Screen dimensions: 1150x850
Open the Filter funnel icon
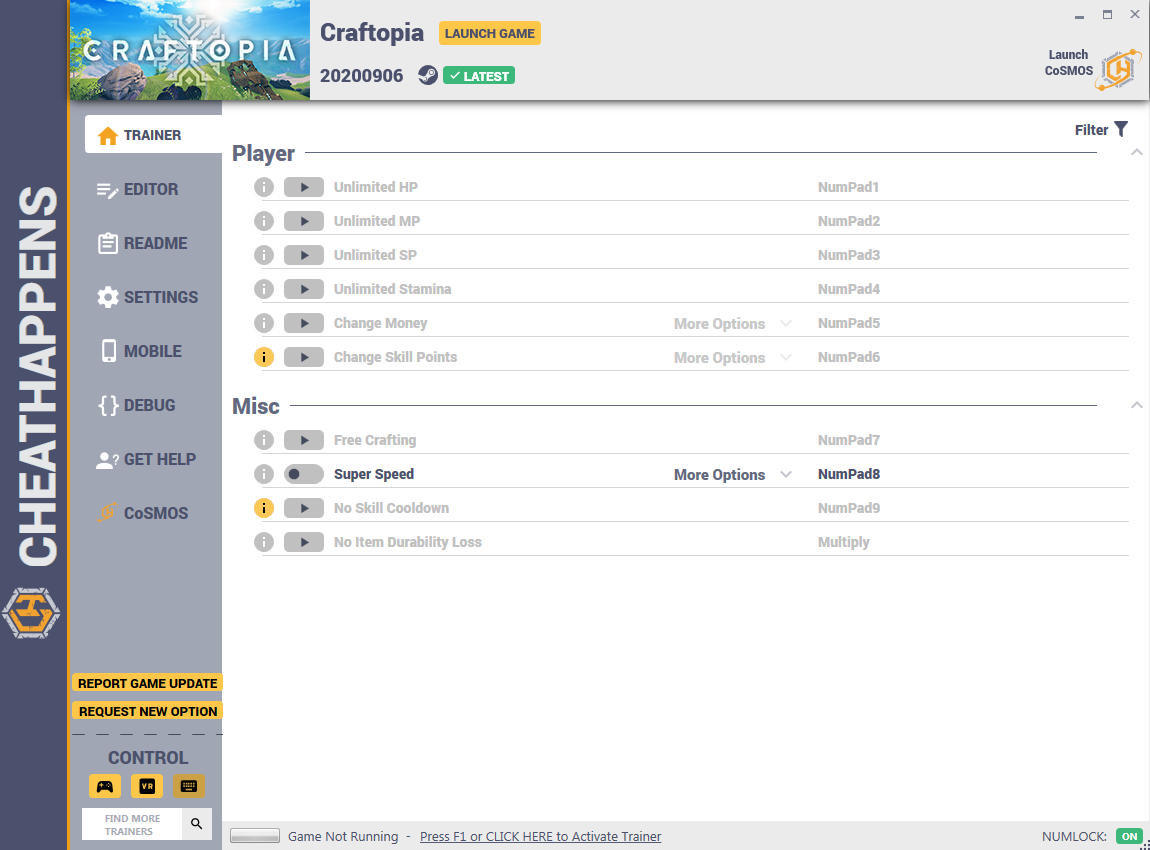[x=1121, y=129]
